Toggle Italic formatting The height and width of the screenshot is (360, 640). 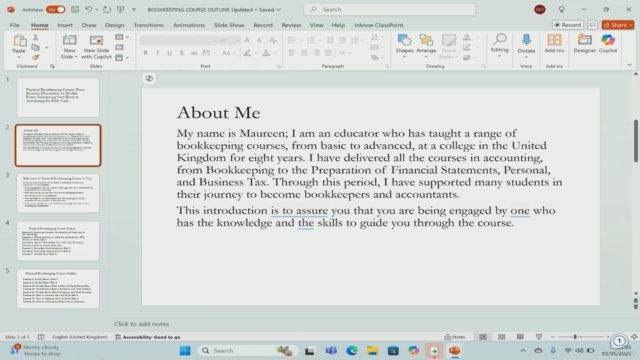[x=158, y=53]
